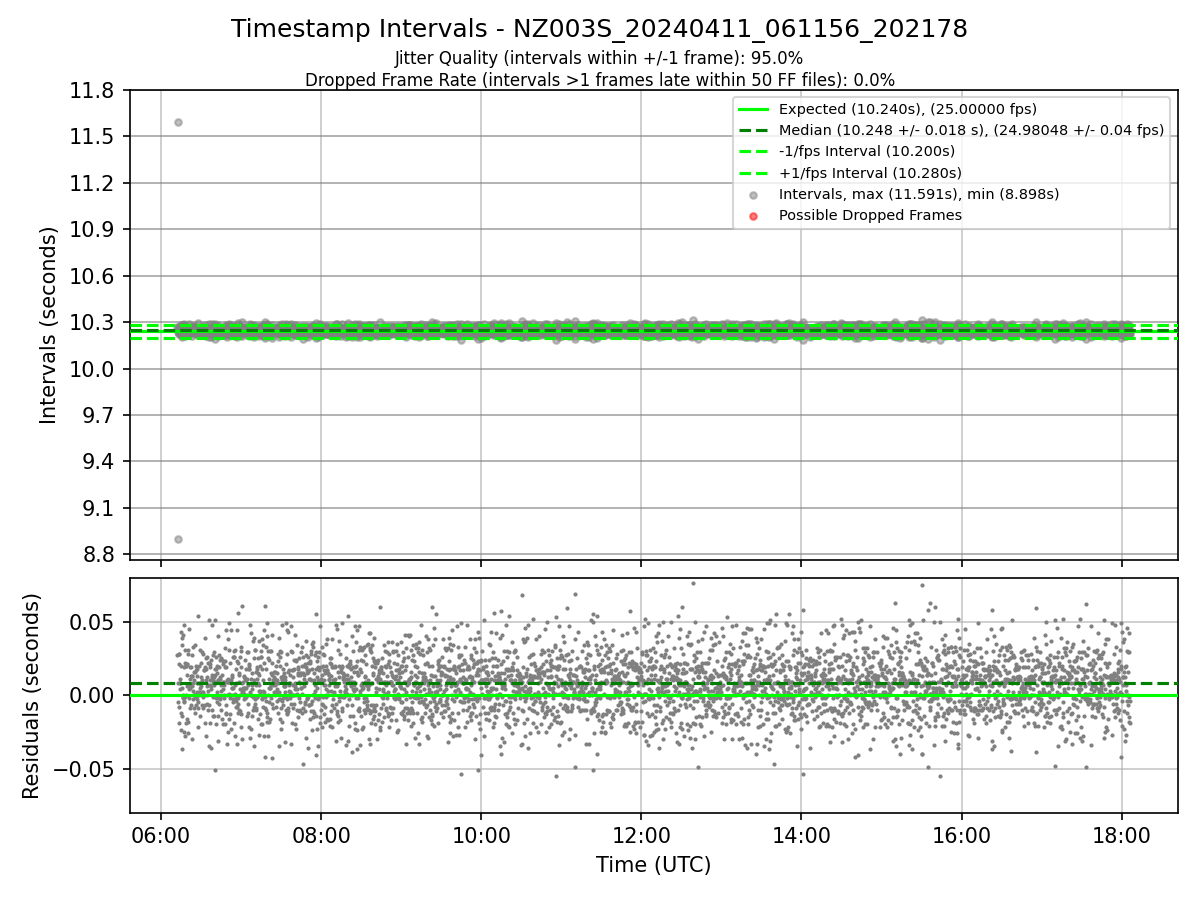Screen dimensions: 1200x900
Task: Click the 14:00 time tick label
Action: (801, 834)
